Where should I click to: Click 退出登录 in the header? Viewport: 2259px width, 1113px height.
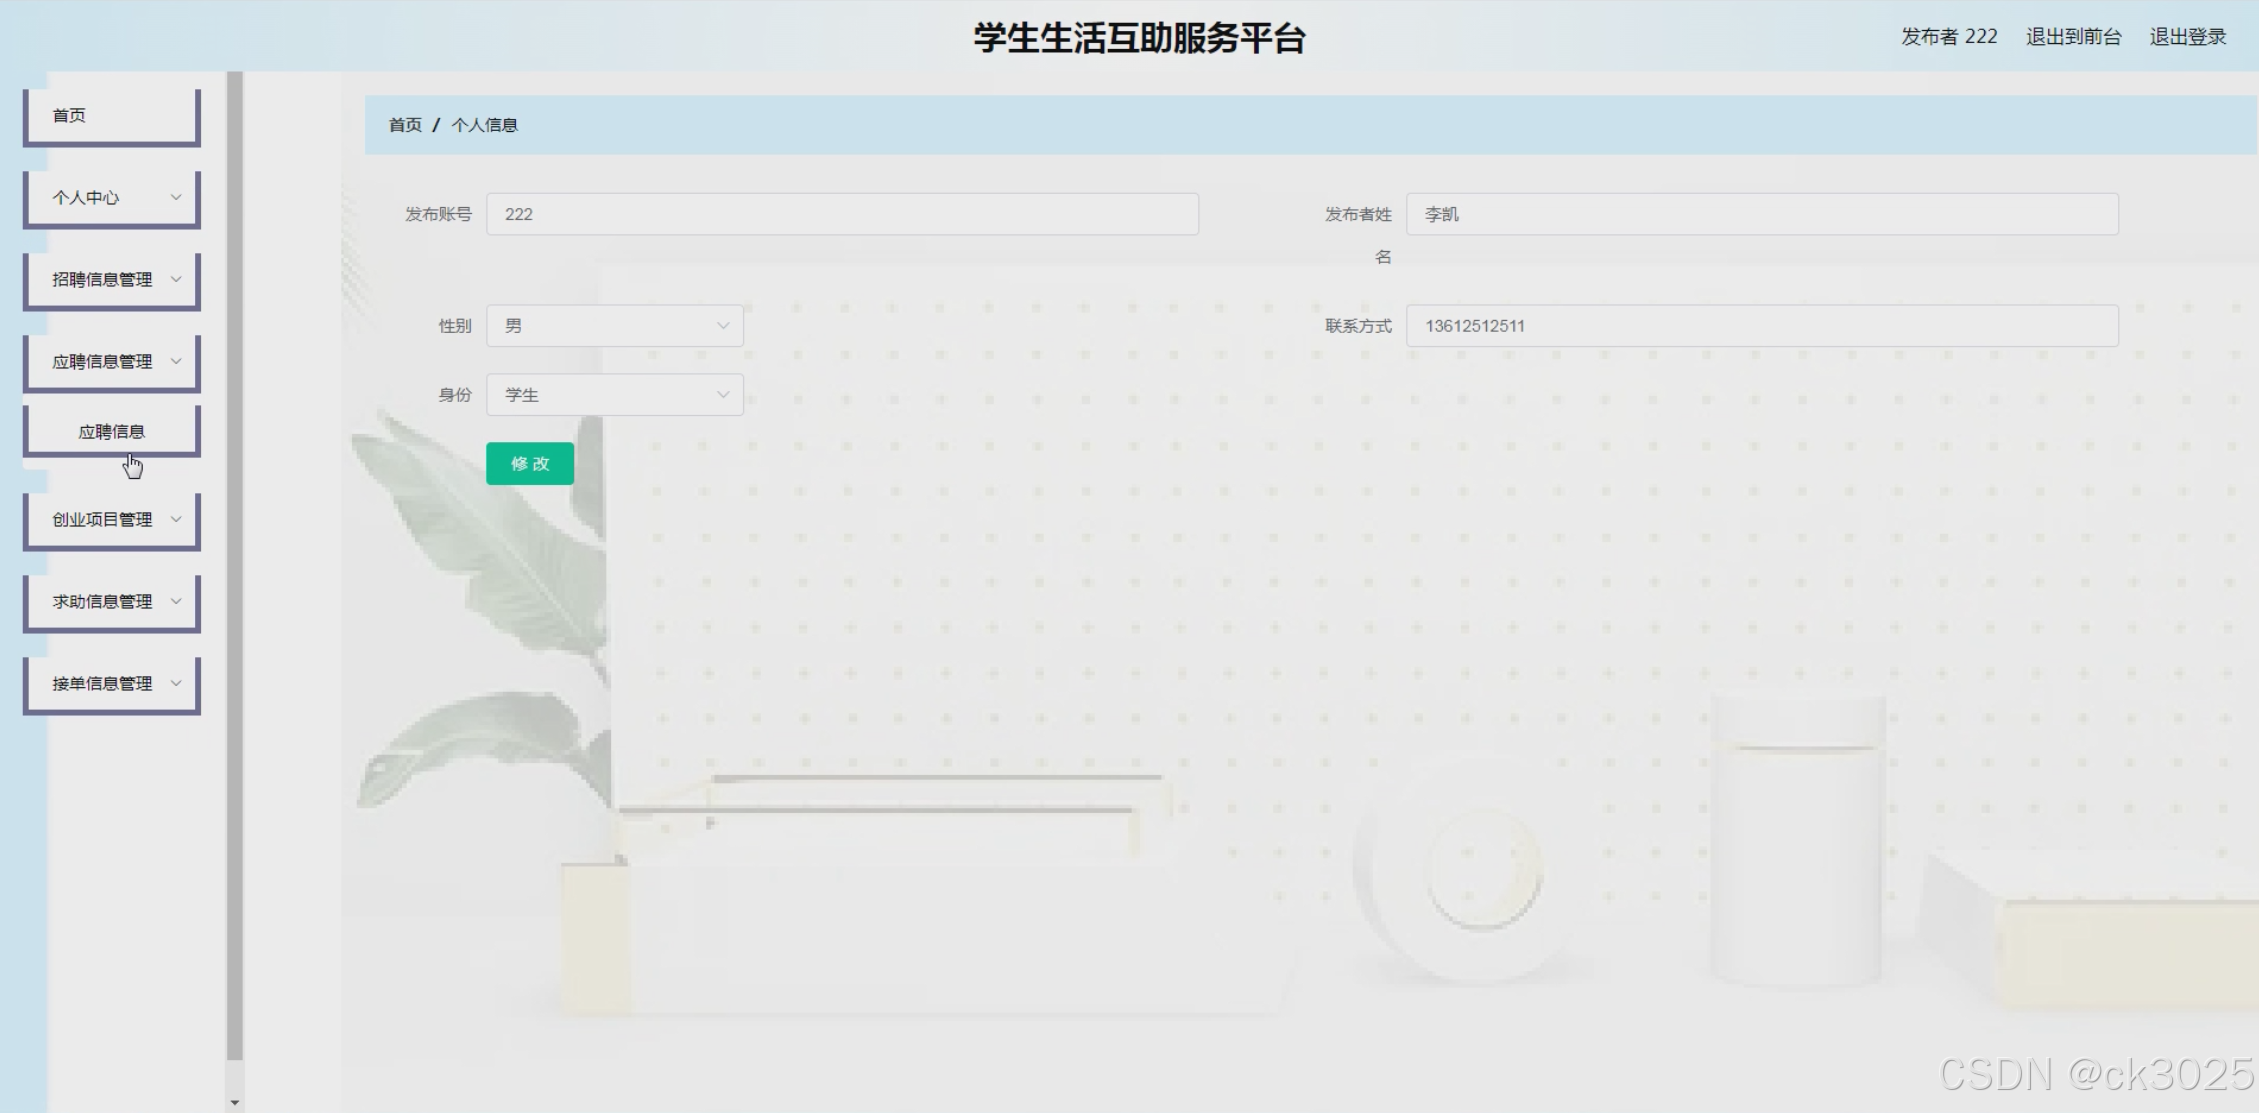[2187, 37]
